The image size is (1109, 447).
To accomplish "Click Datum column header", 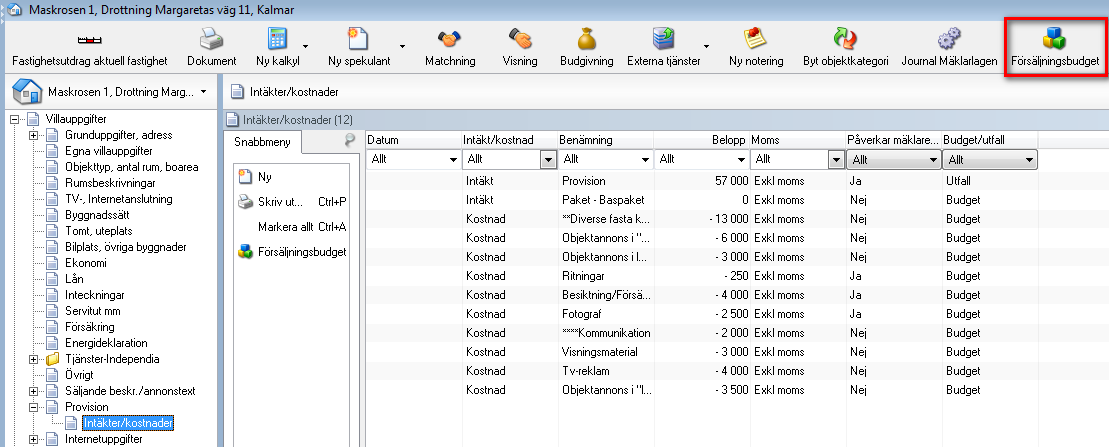I will tap(414, 140).
